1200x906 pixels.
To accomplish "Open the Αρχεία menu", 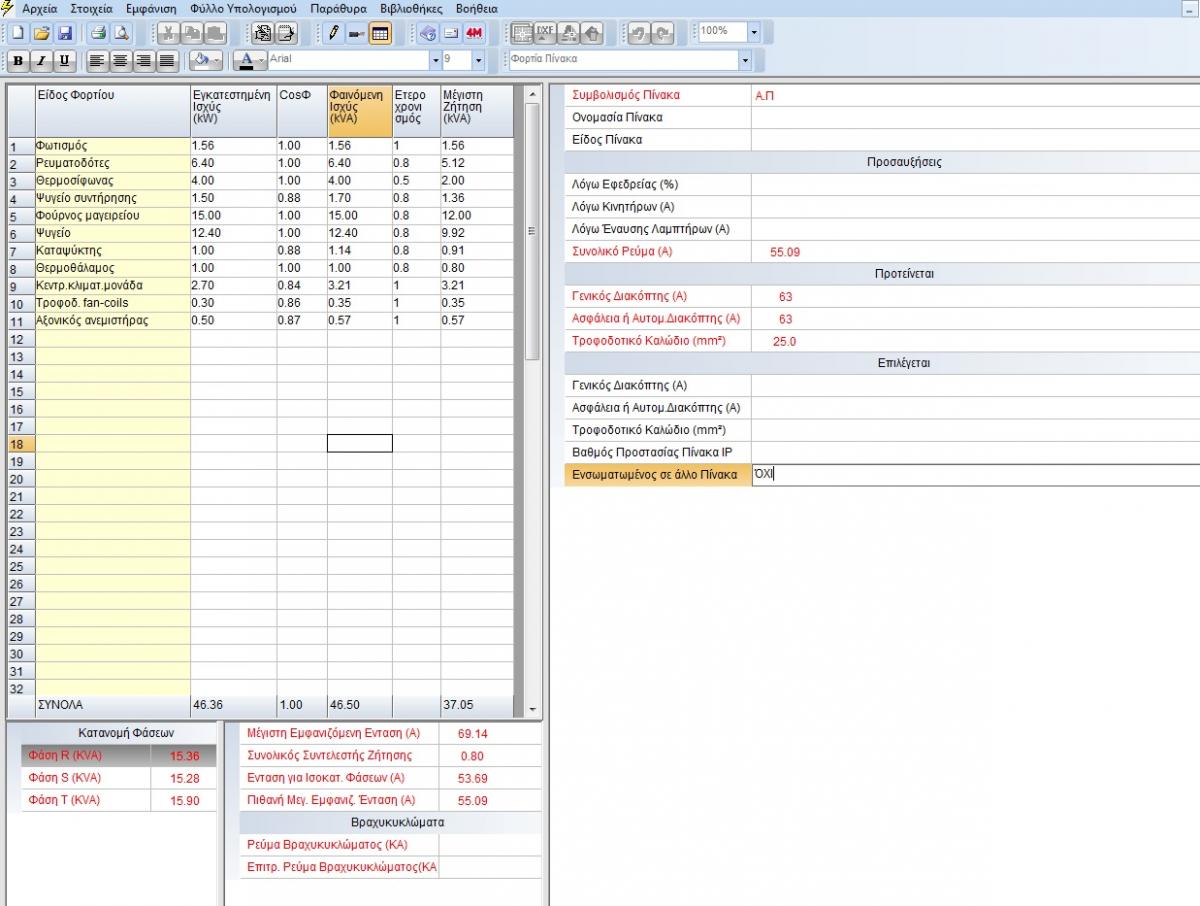I will (x=40, y=8).
